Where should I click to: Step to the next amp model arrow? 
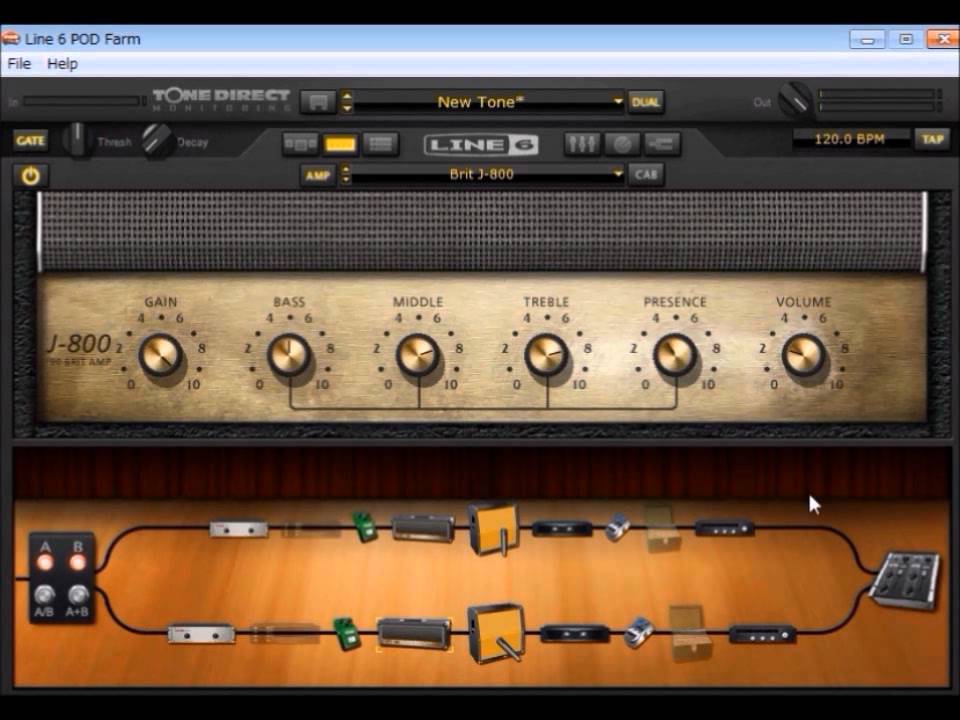346,180
